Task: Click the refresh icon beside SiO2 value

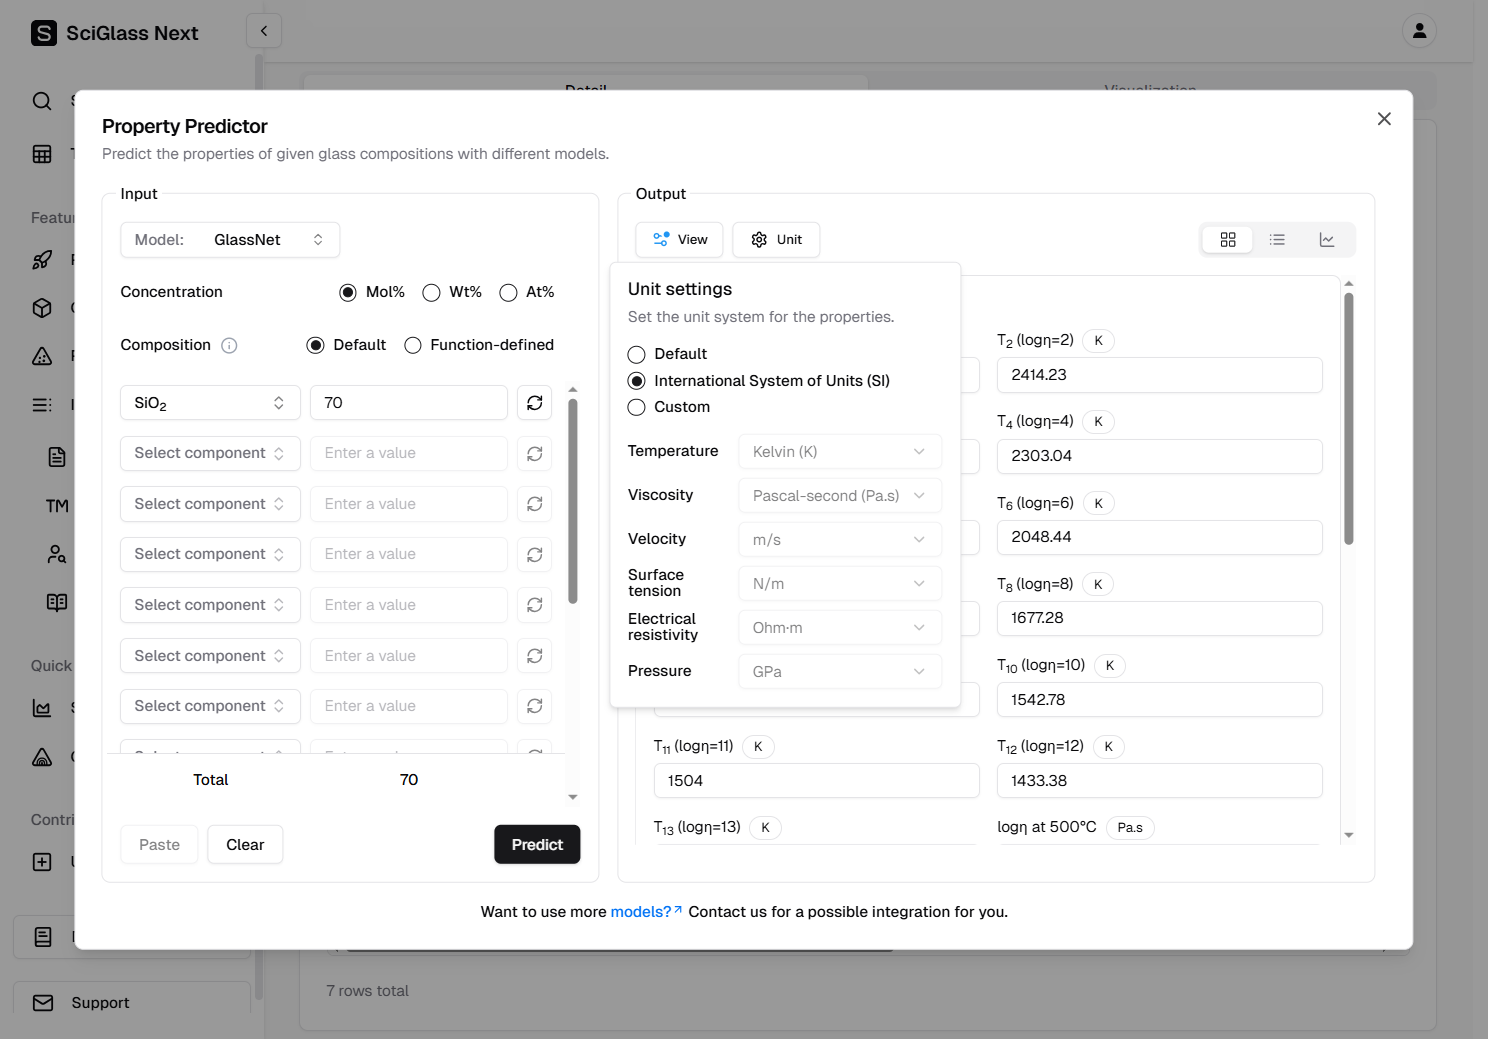Action: [535, 403]
